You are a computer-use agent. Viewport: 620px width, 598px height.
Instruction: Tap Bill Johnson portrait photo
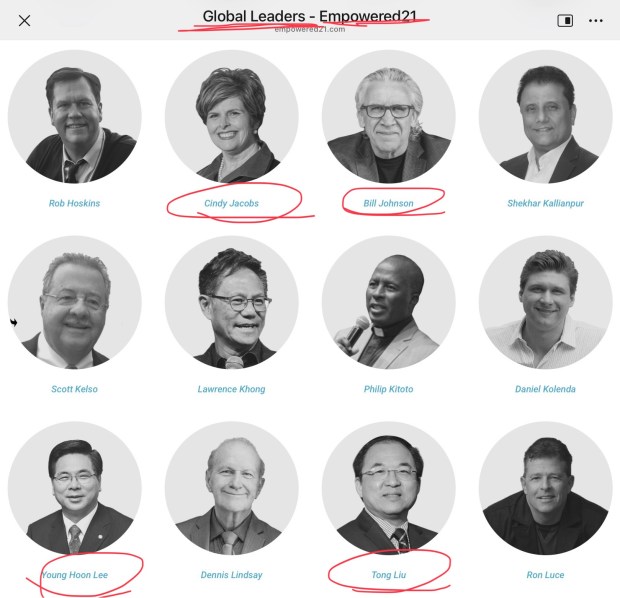point(389,117)
